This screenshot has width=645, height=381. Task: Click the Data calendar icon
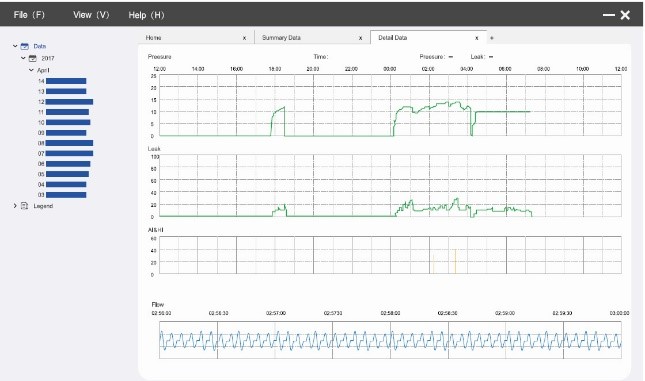(25, 46)
